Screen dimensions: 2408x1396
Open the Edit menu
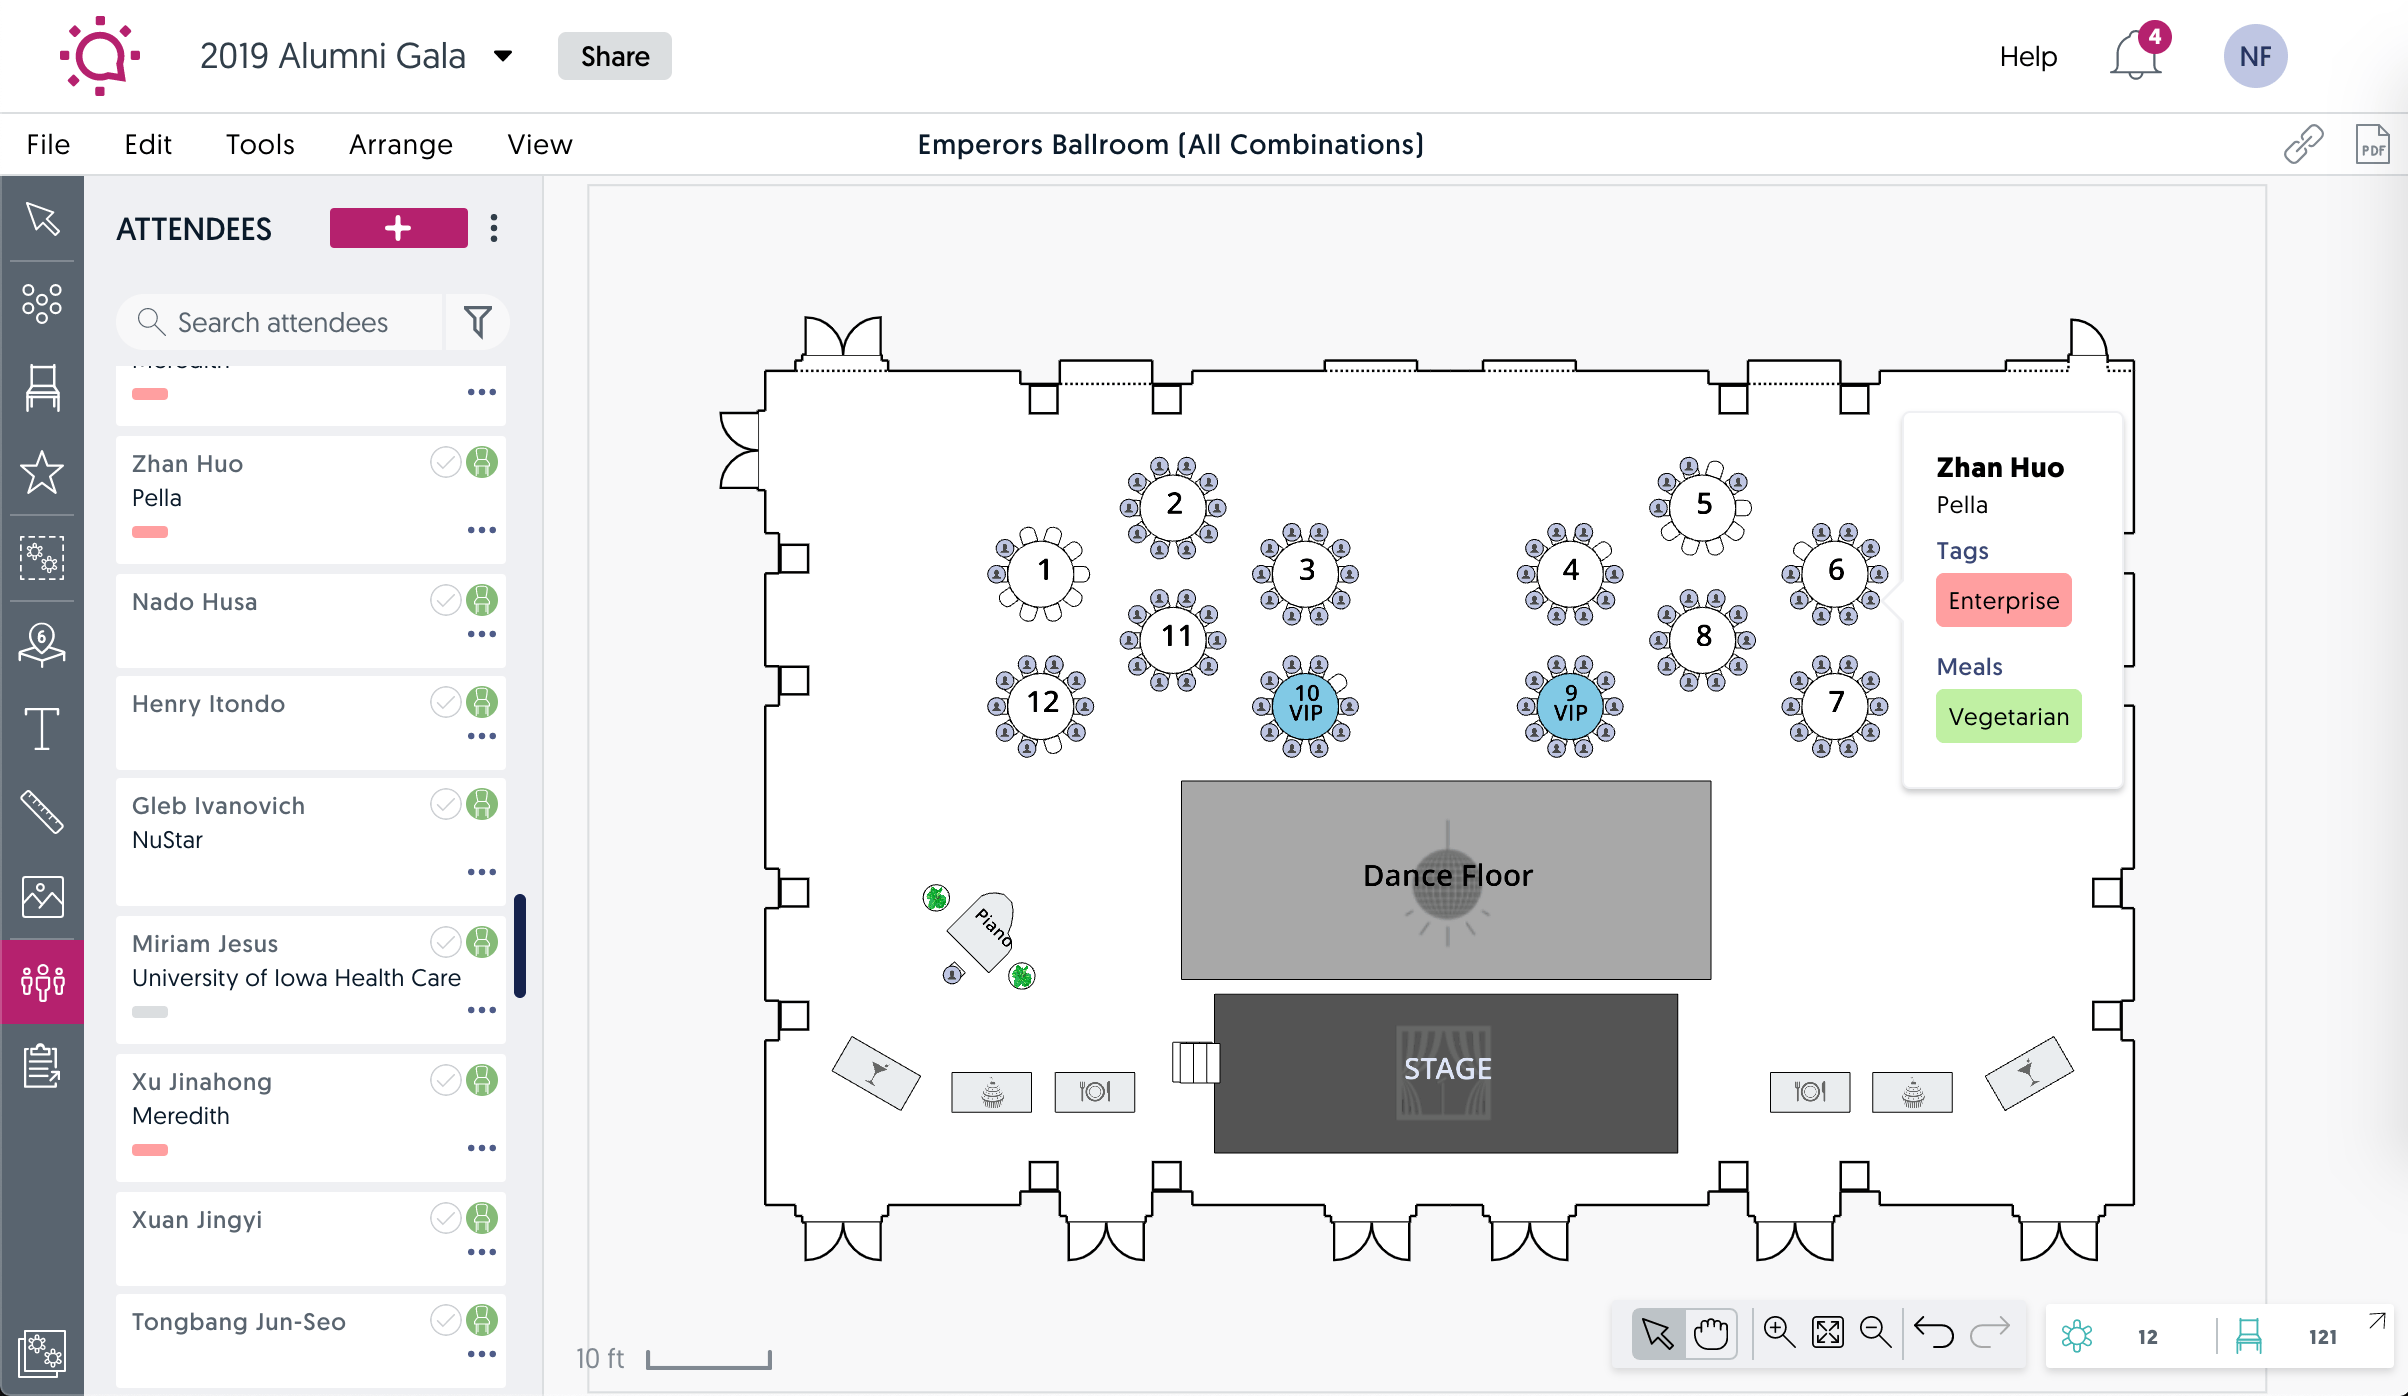click(x=148, y=144)
